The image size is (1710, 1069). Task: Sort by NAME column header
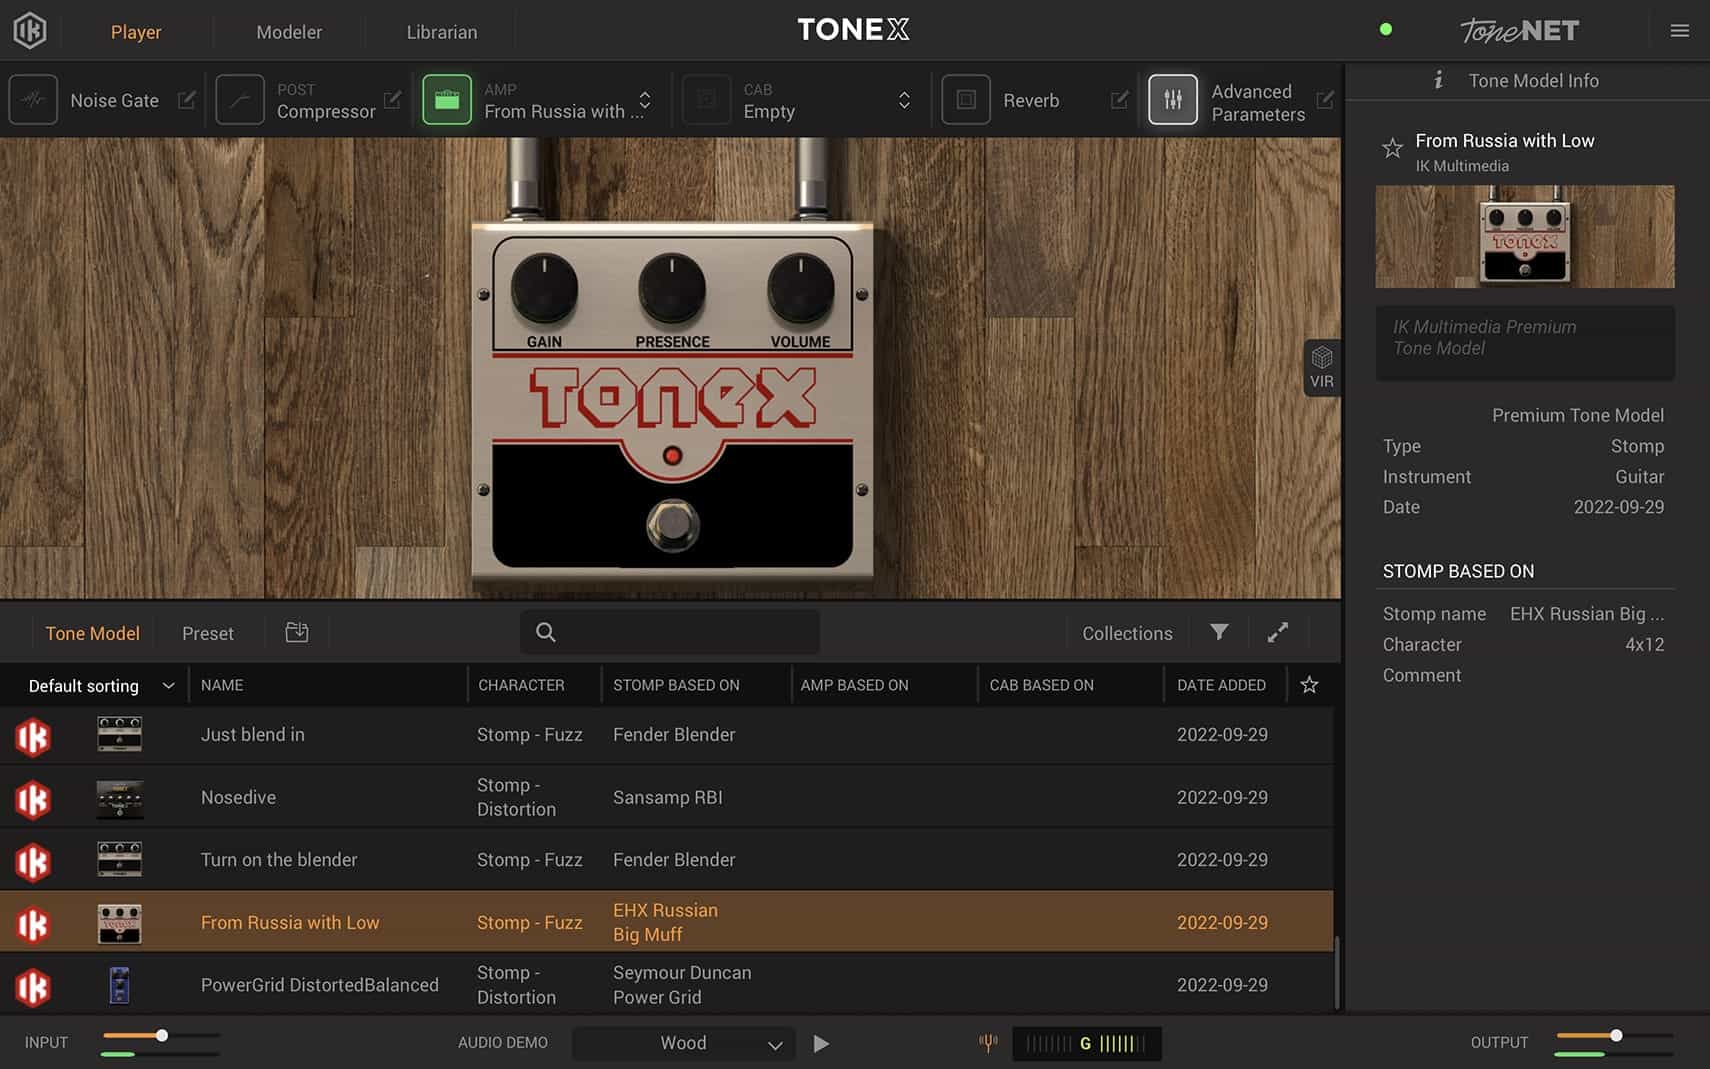[222, 685]
